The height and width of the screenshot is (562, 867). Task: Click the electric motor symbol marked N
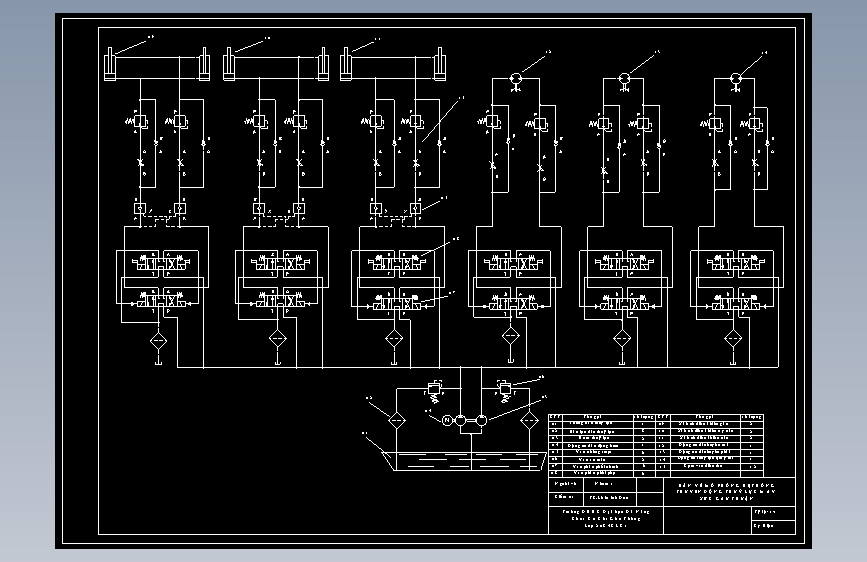click(447, 421)
